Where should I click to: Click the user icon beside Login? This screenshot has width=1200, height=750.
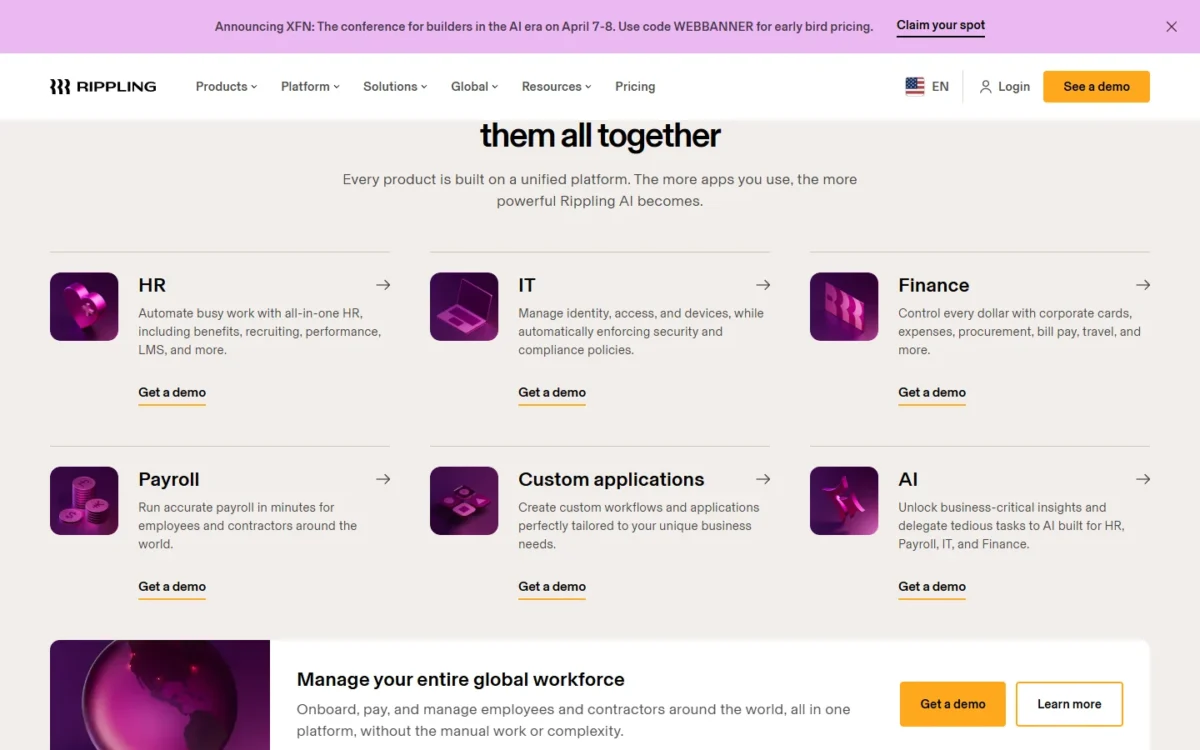coord(985,87)
